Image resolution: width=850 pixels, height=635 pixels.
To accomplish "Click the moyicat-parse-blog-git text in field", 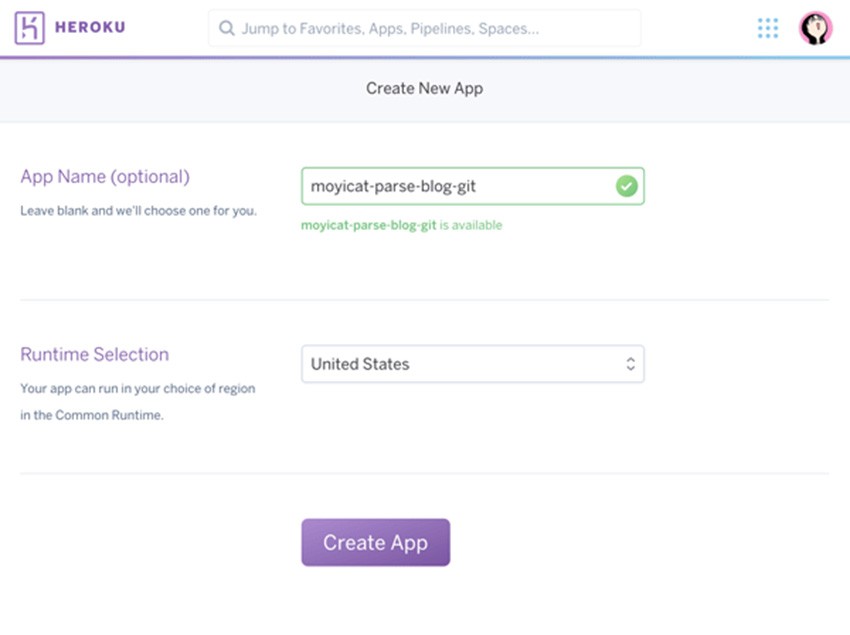I will [393, 187].
